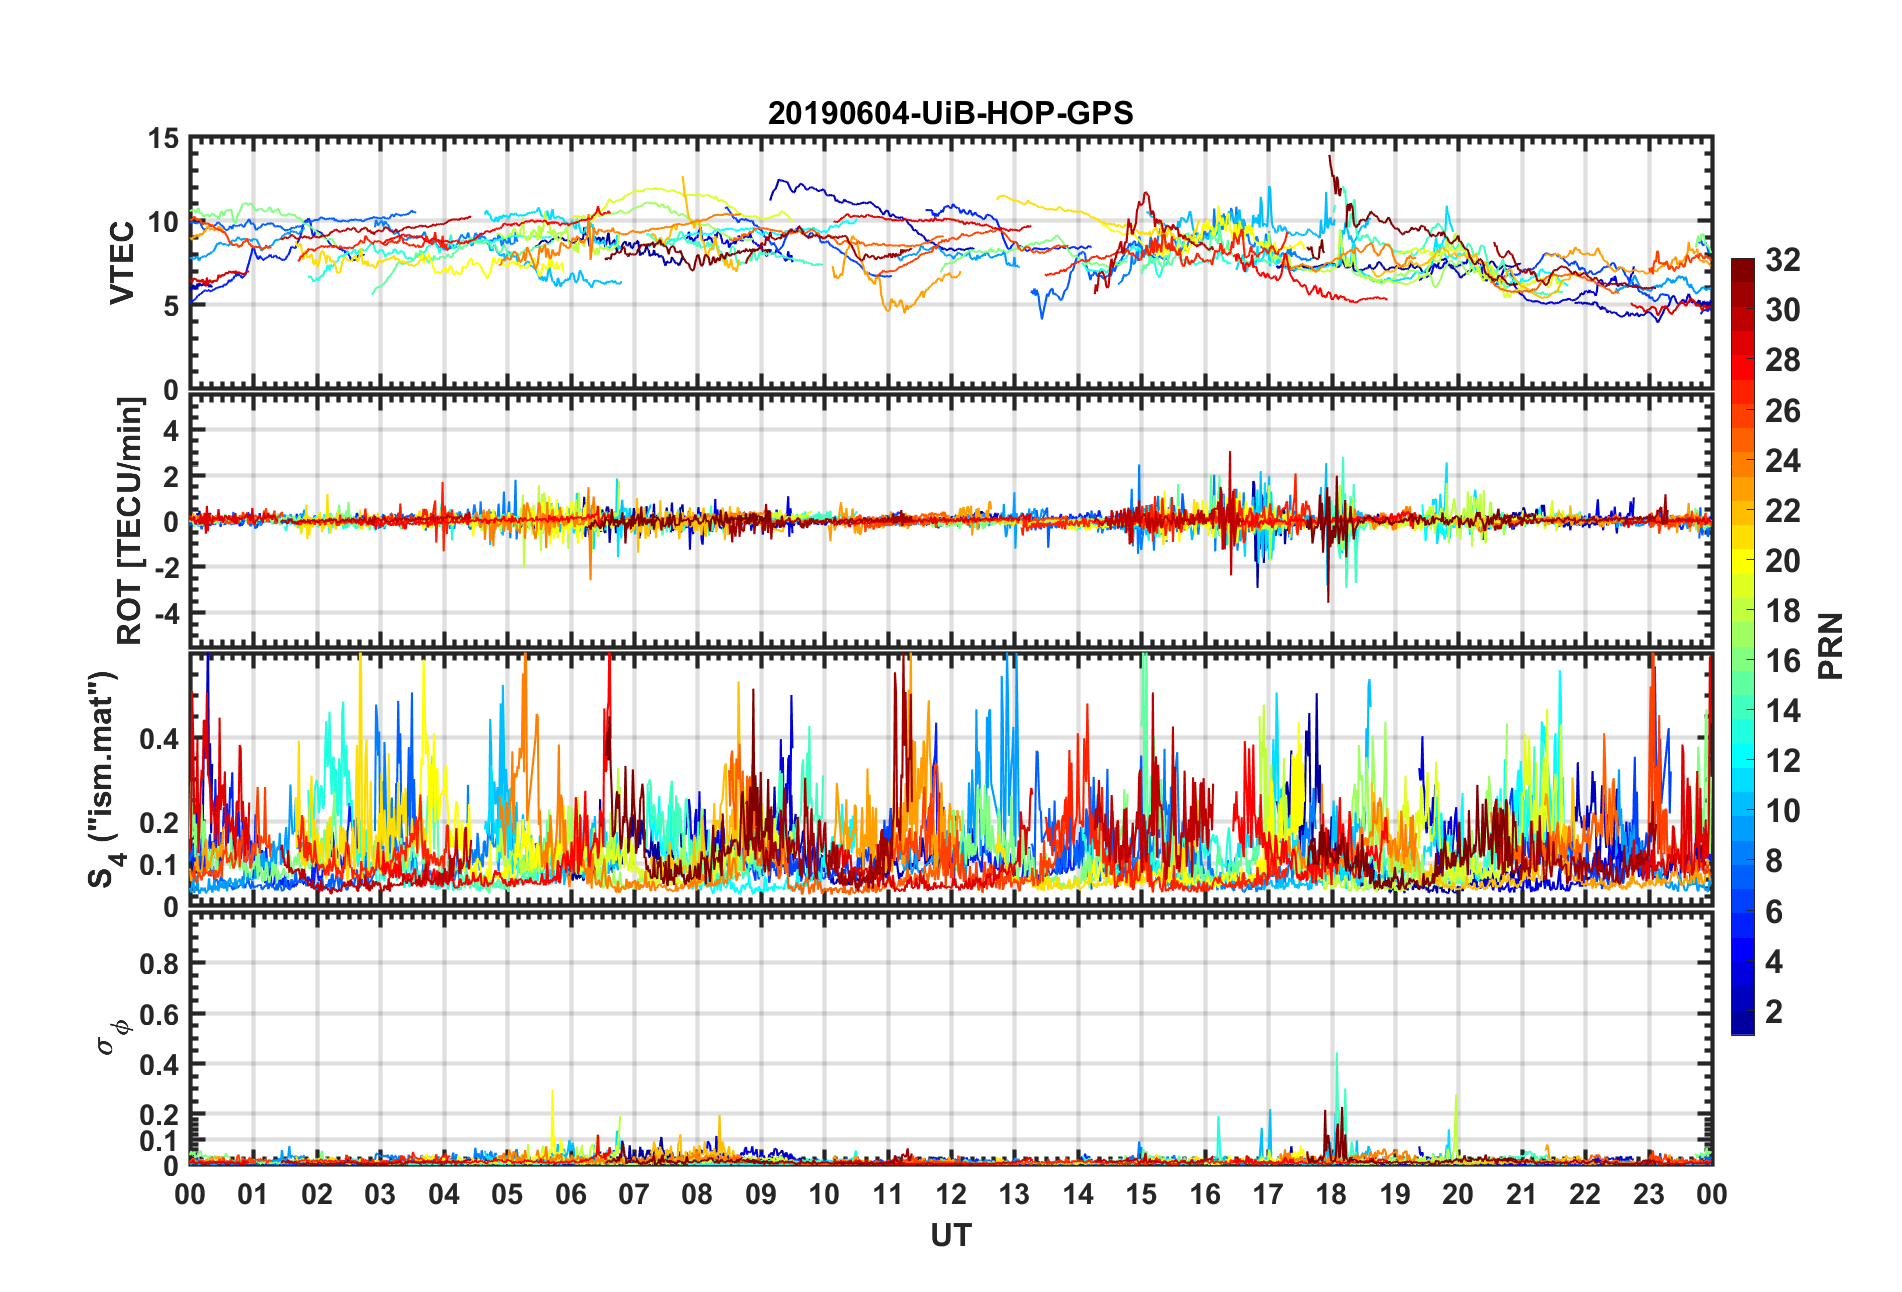Viewport: 1902px width, 1292px height.
Task: Click the 0.8 tick on sigma phi axis
Action: tap(159, 964)
